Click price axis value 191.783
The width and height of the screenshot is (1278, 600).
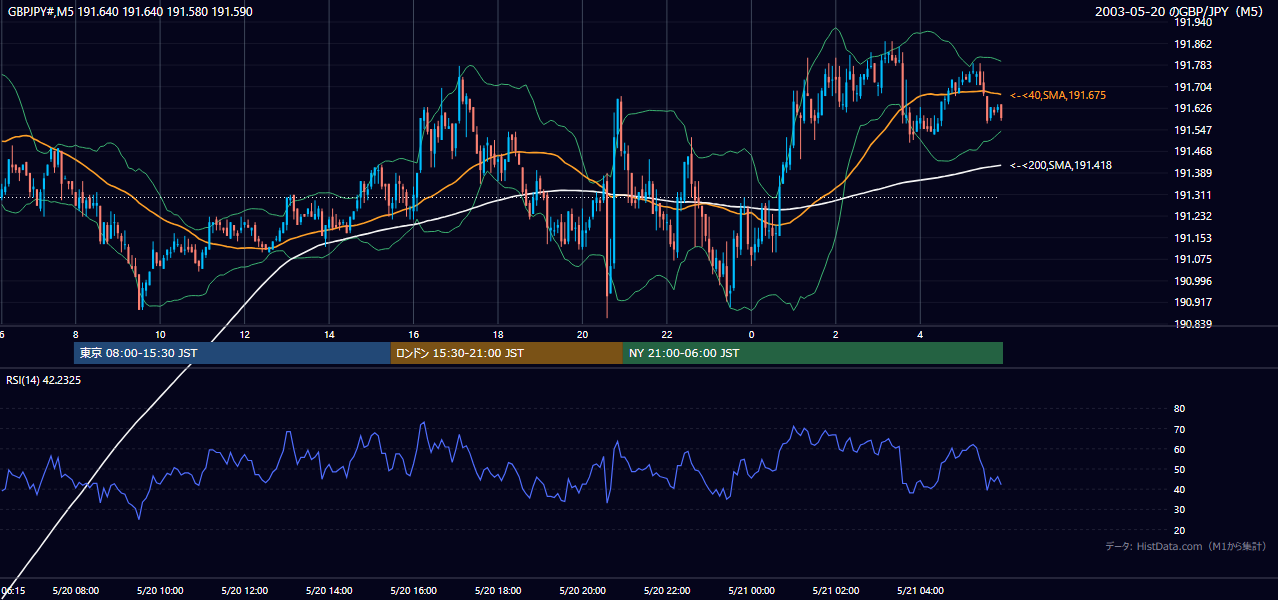pyautogui.click(x=1193, y=65)
